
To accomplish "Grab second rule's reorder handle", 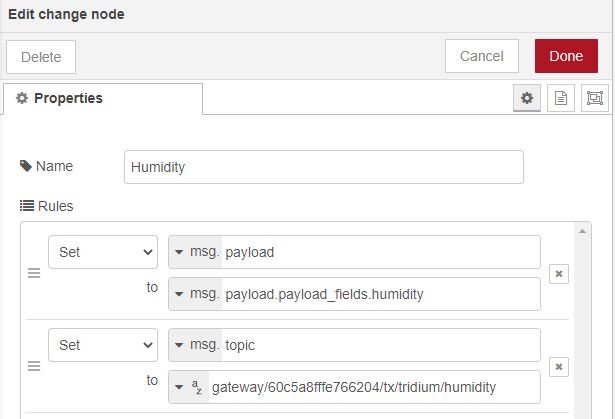I will pyautogui.click(x=34, y=366).
